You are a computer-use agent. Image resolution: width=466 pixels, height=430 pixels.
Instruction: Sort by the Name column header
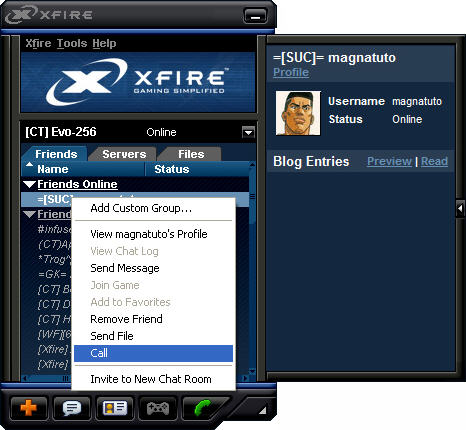coord(83,169)
